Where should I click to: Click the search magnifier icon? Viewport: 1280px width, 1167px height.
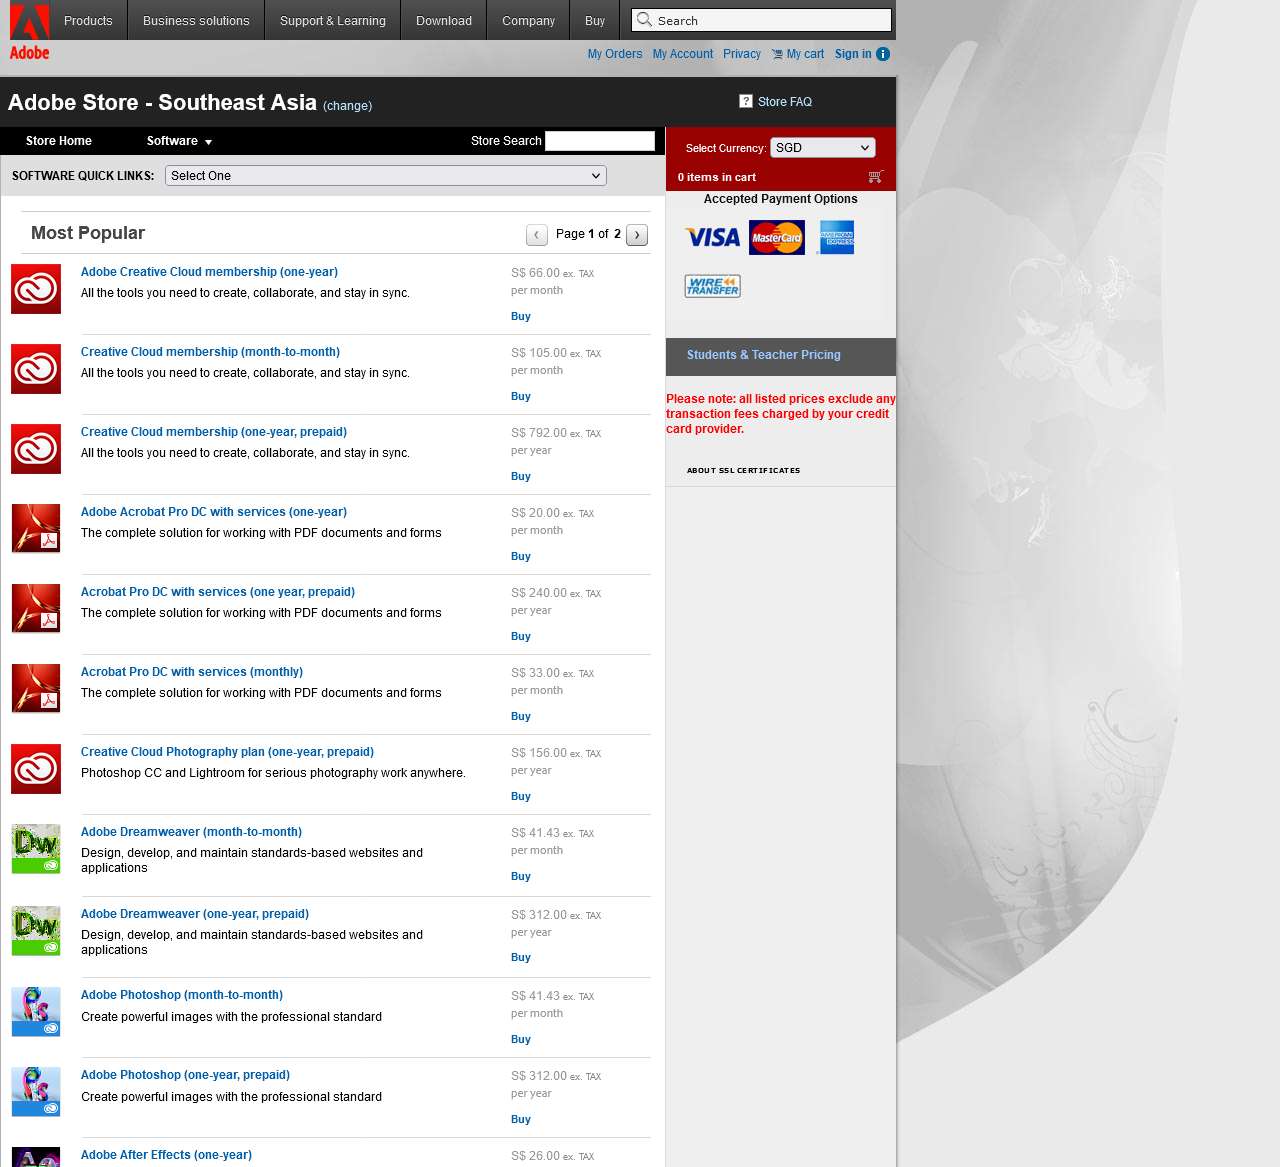click(x=645, y=19)
